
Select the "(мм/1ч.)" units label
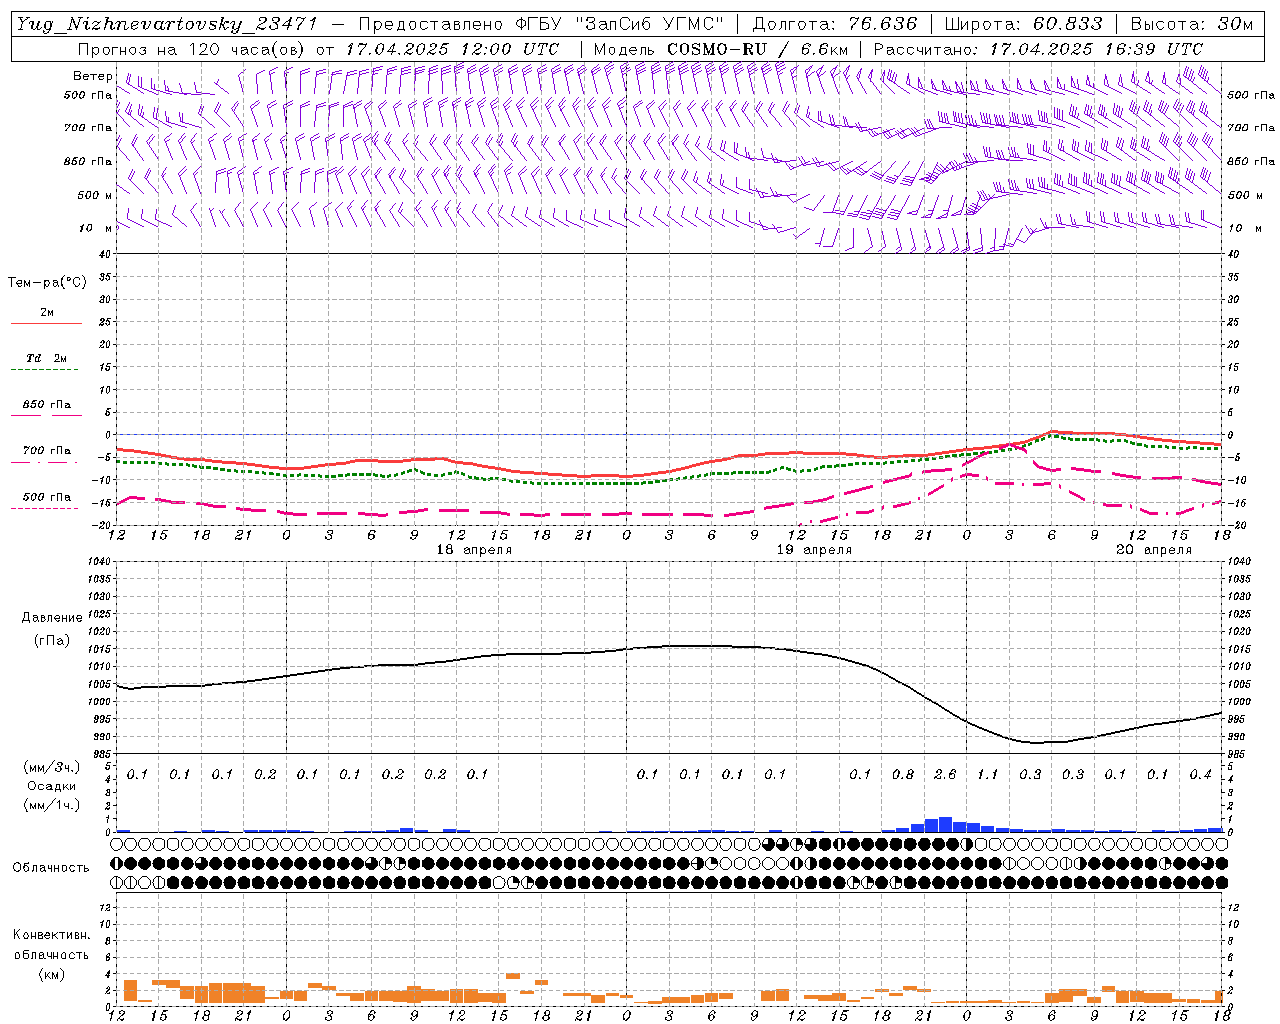coord(52,805)
